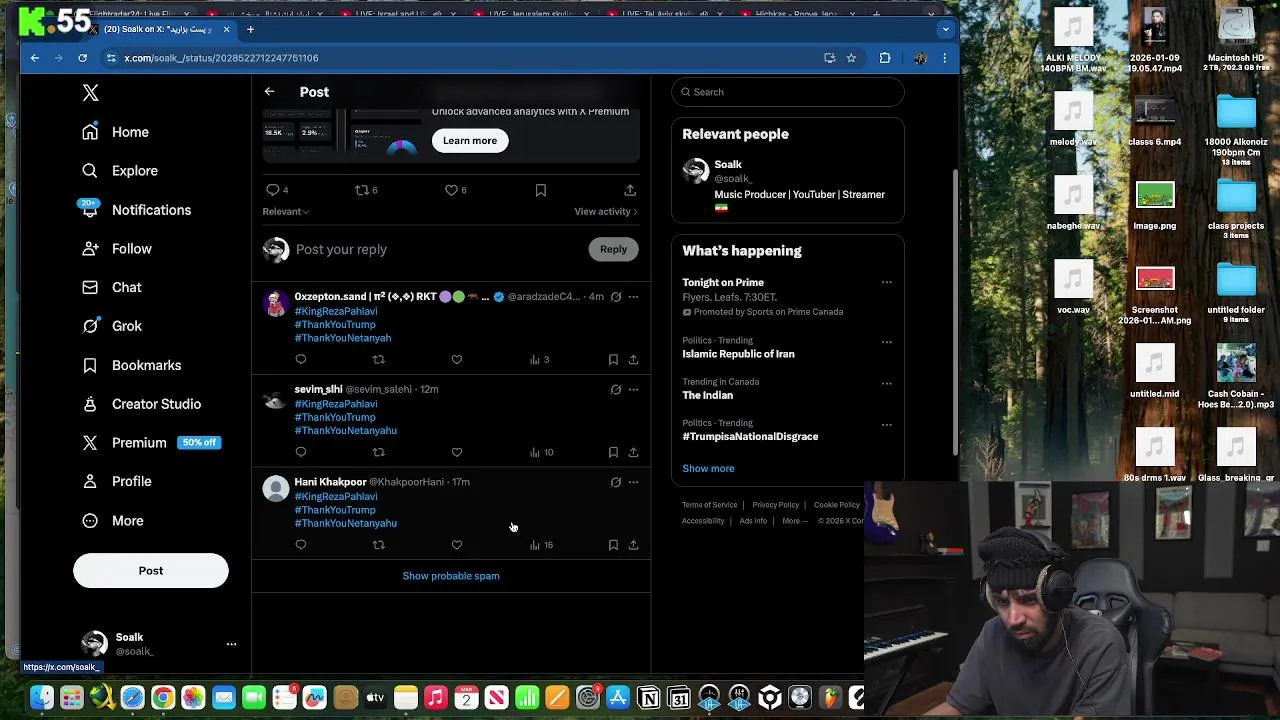The width and height of the screenshot is (1280, 720).
Task: Open Soalk profile in Relevant people
Action: click(x=728, y=165)
